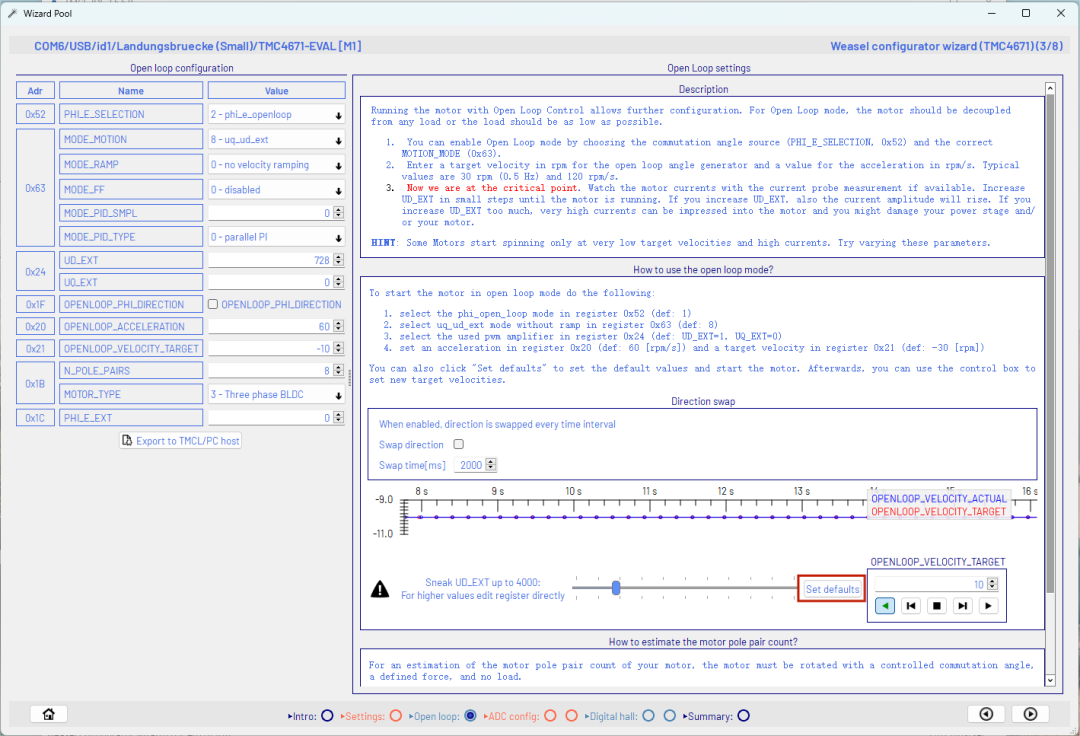Click the home icon in the bottom bar

[x=48, y=714]
